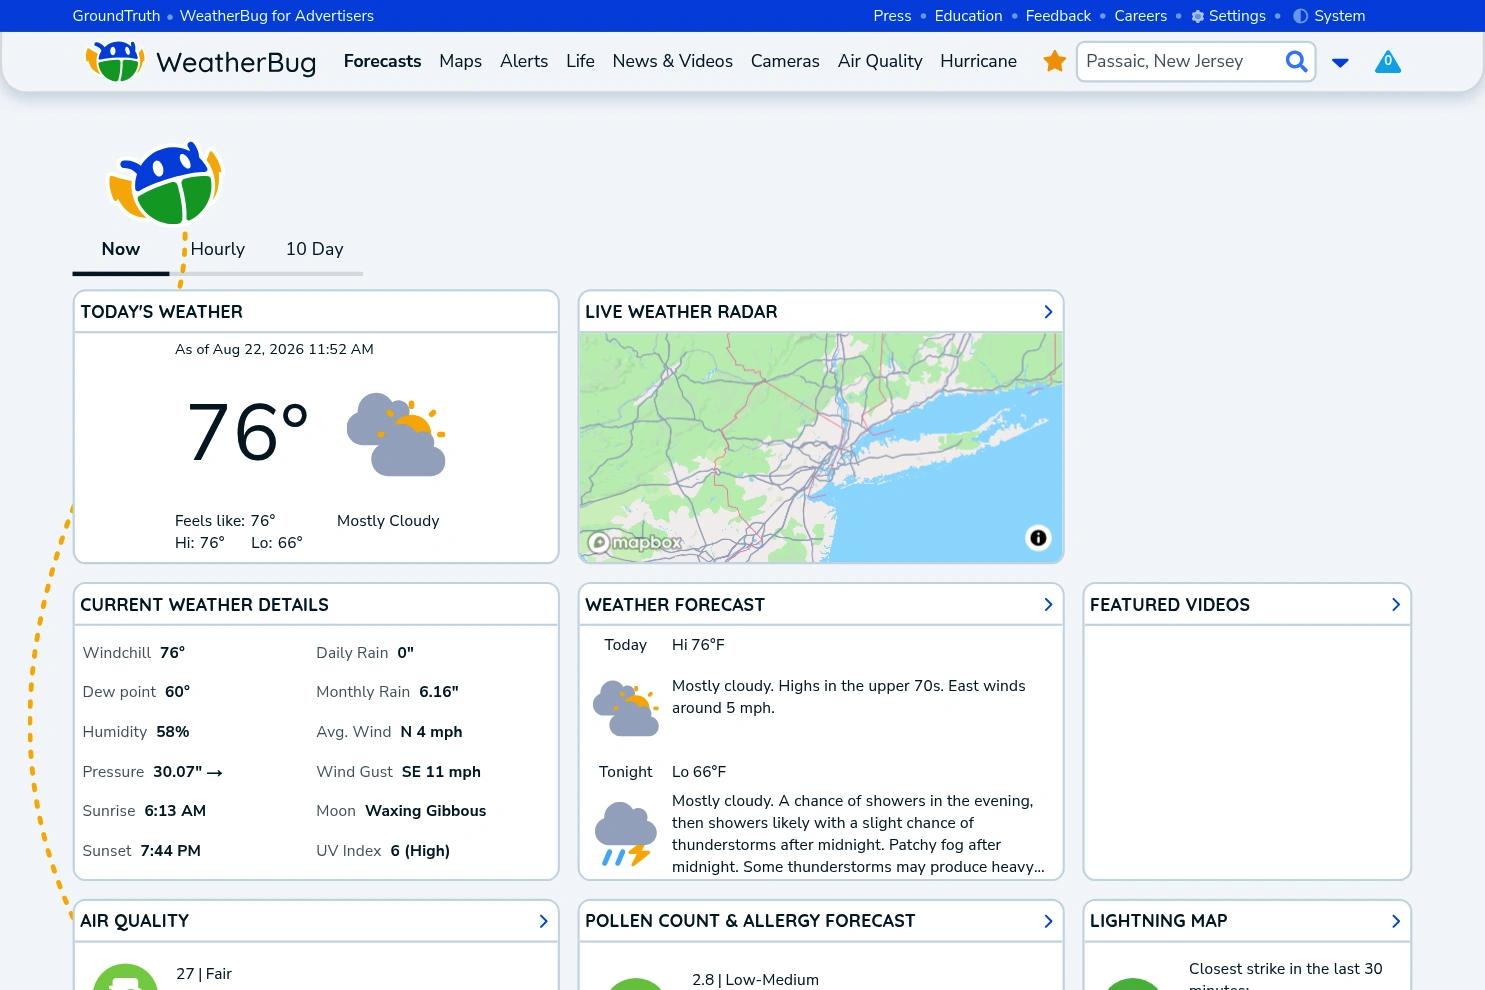Click the 'As of Aug 22, 2026' timestamp
The image size is (1485, 990).
click(x=274, y=349)
